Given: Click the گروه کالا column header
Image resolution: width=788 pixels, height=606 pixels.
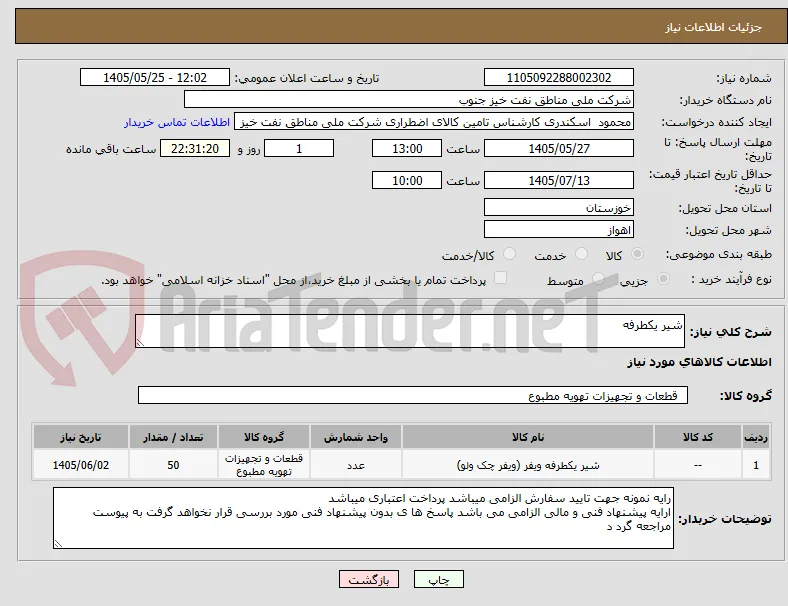Looking at the screenshot, I should coord(264,437).
